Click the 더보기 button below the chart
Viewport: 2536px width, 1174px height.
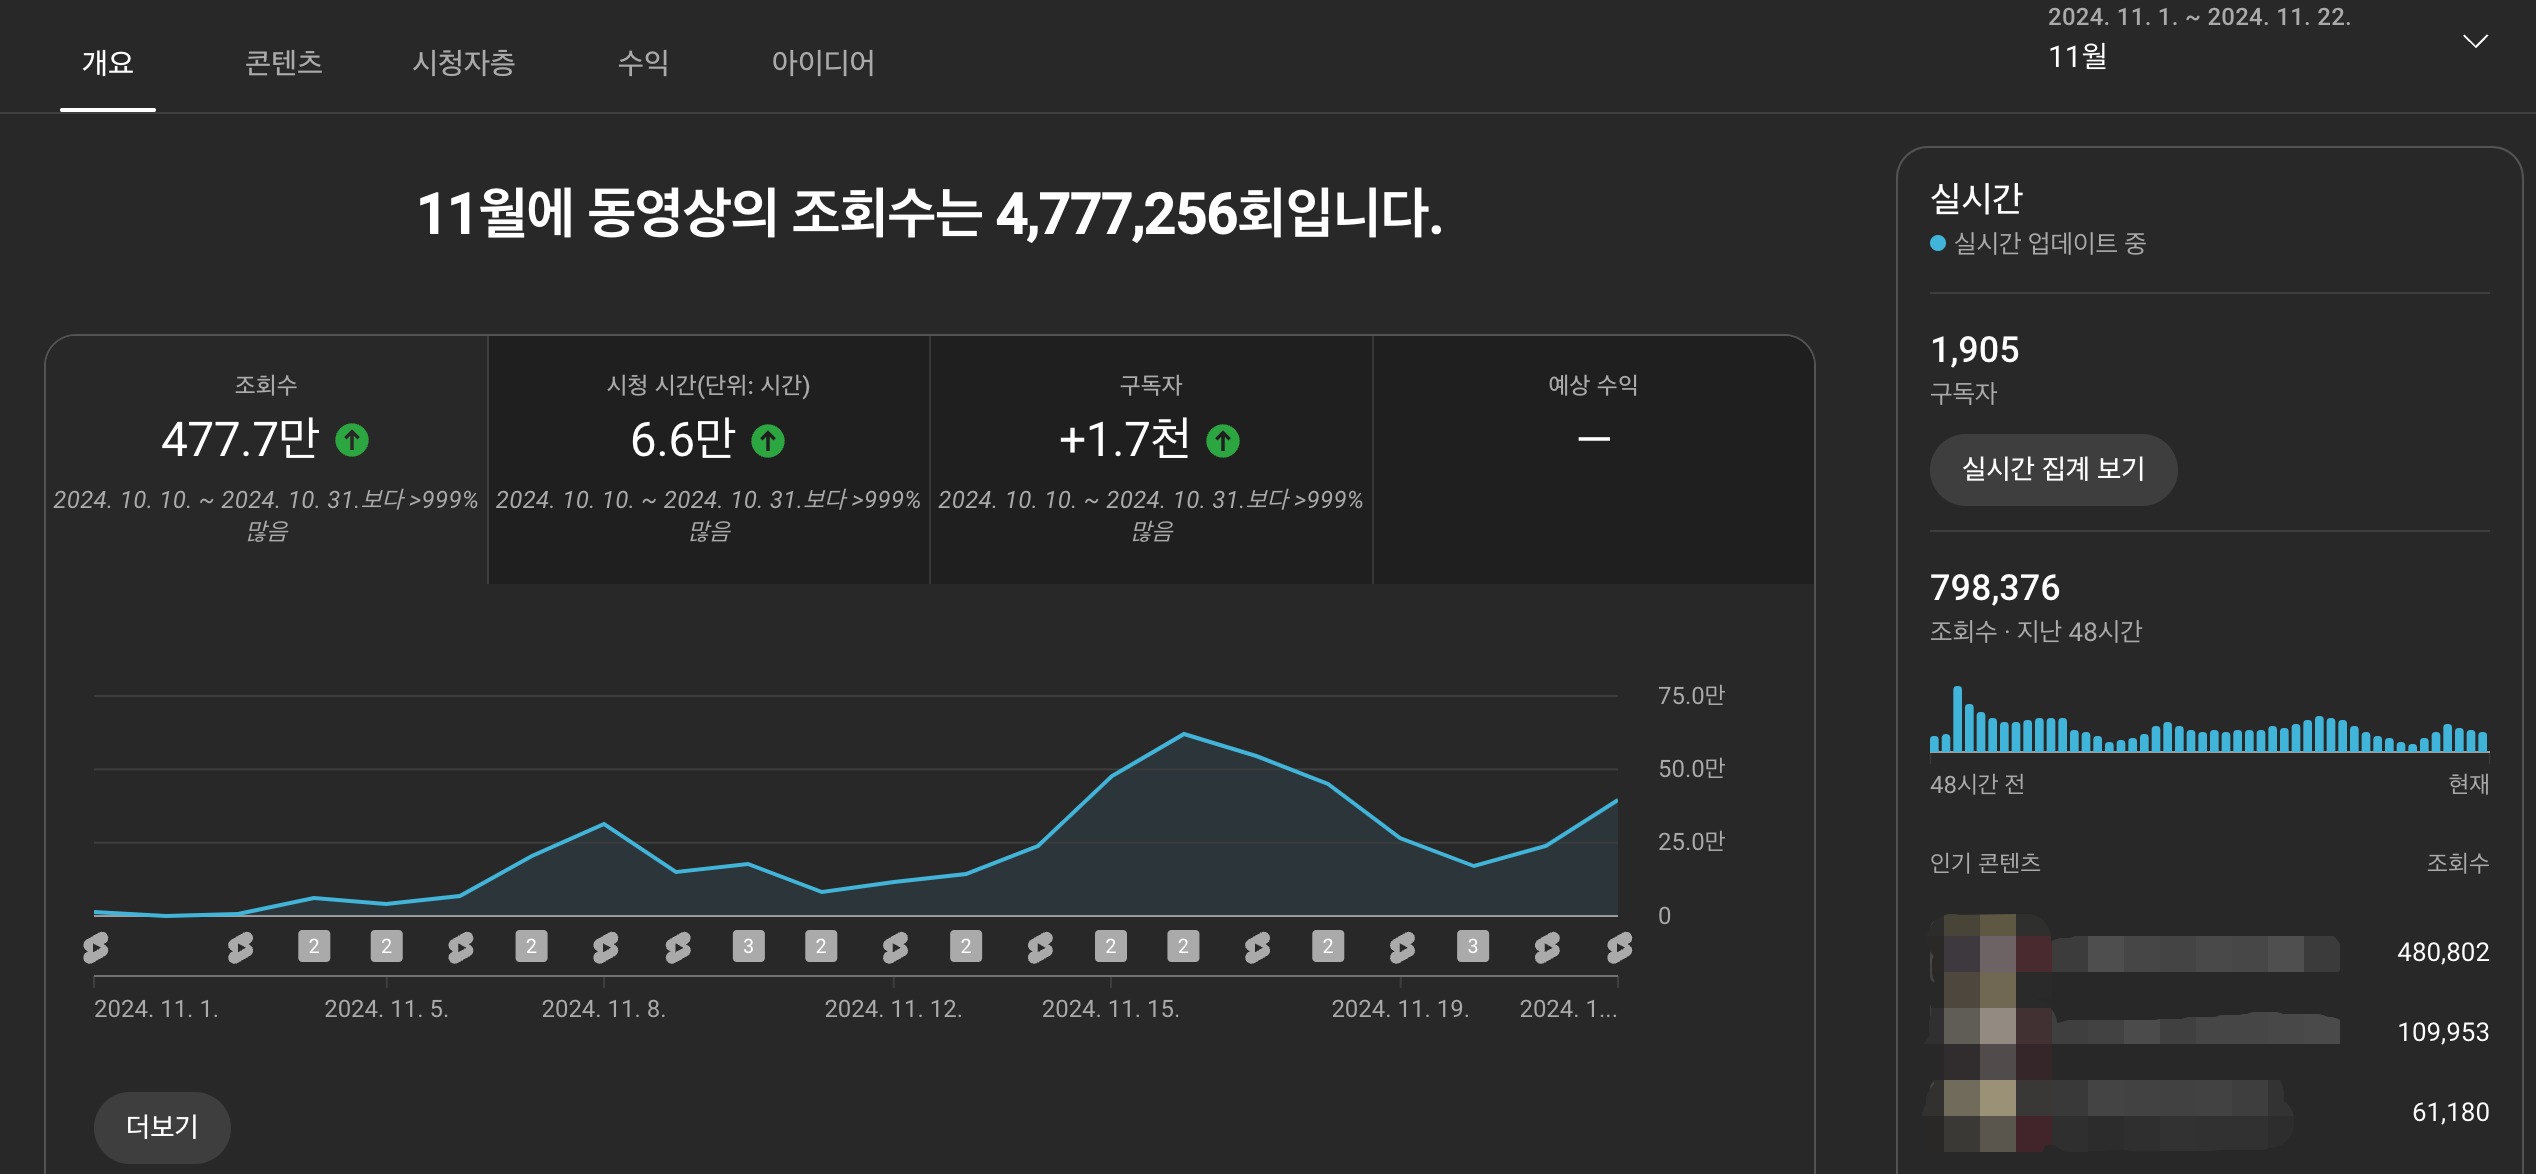162,1127
